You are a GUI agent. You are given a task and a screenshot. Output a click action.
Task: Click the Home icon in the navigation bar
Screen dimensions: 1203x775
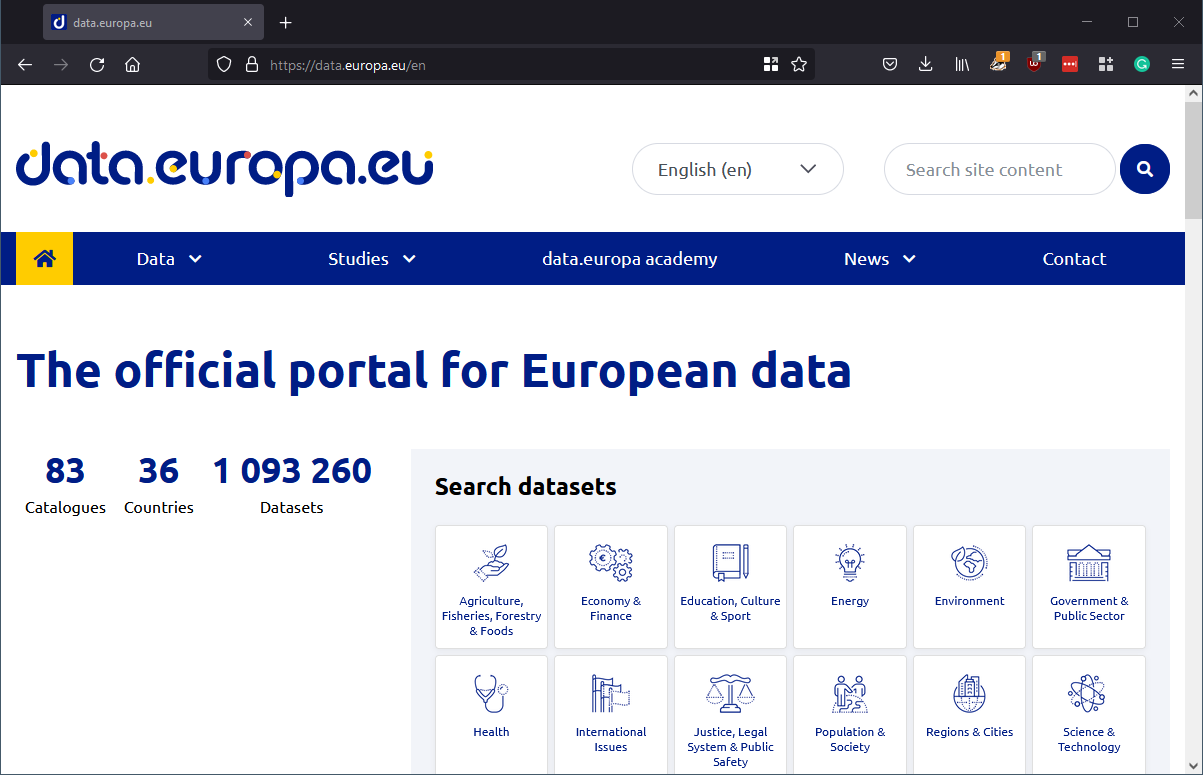[44, 258]
